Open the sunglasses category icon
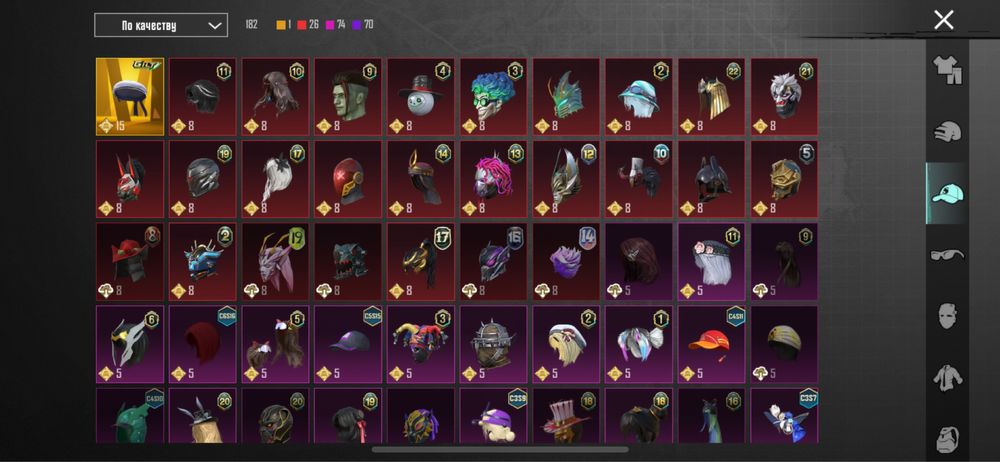Viewport: 1000px width, 462px height. pyautogui.click(x=947, y=255)
